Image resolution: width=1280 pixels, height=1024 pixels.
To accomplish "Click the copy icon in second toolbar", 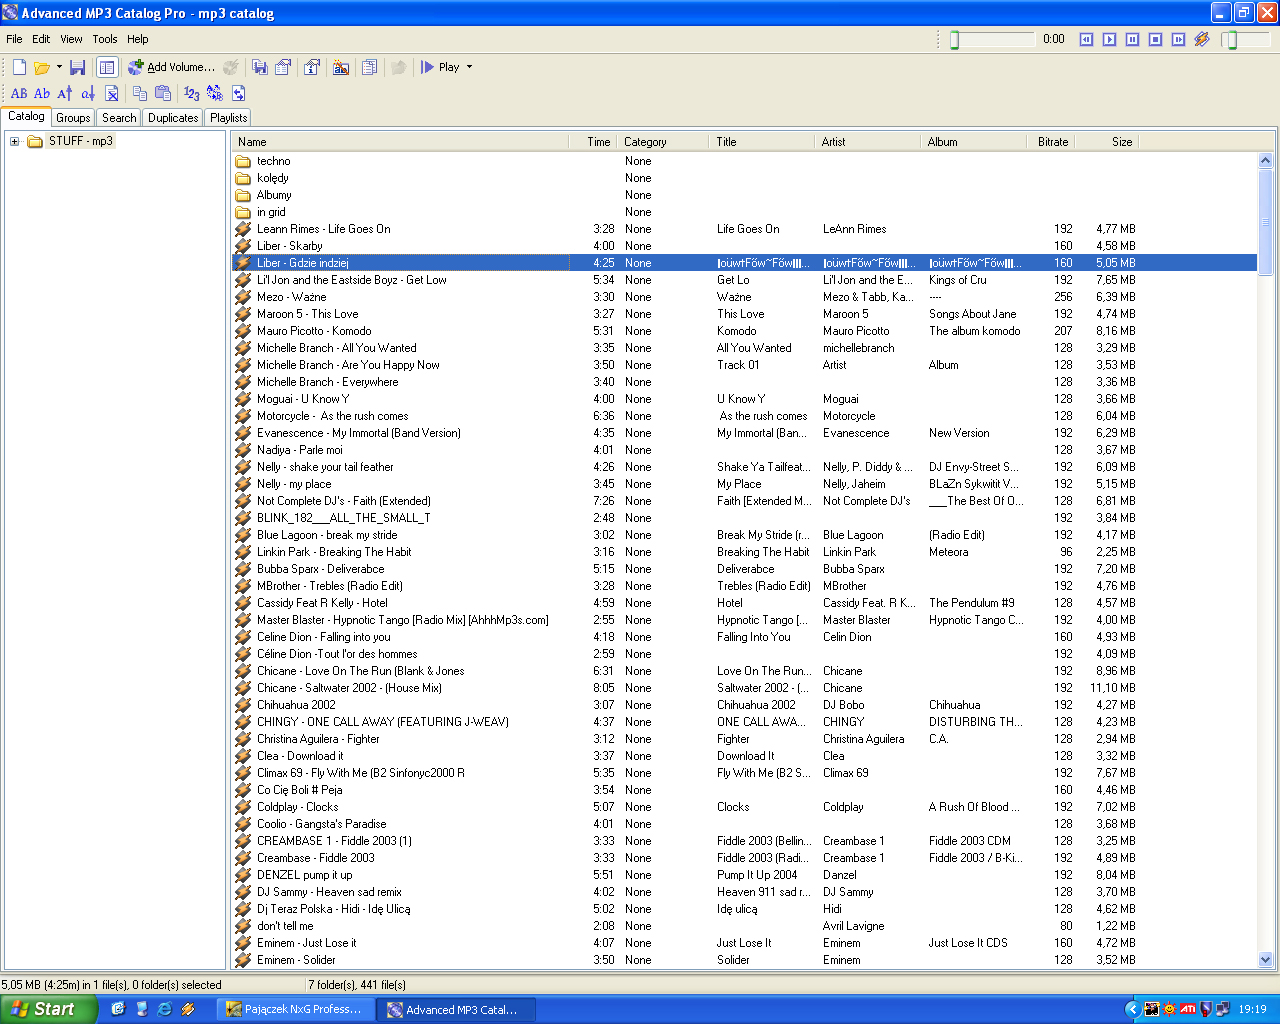I will click(x=140, y=93).
